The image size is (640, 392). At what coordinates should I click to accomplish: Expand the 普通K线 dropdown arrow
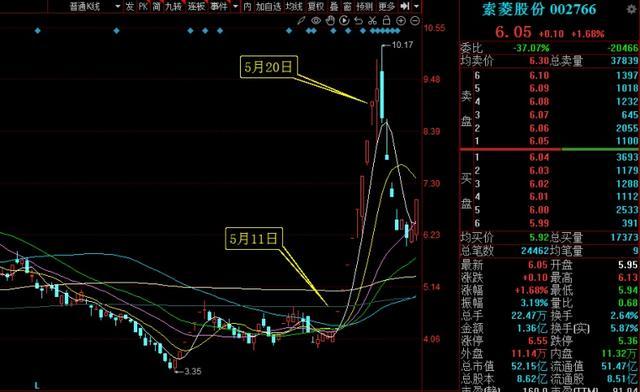coord(118,7)
